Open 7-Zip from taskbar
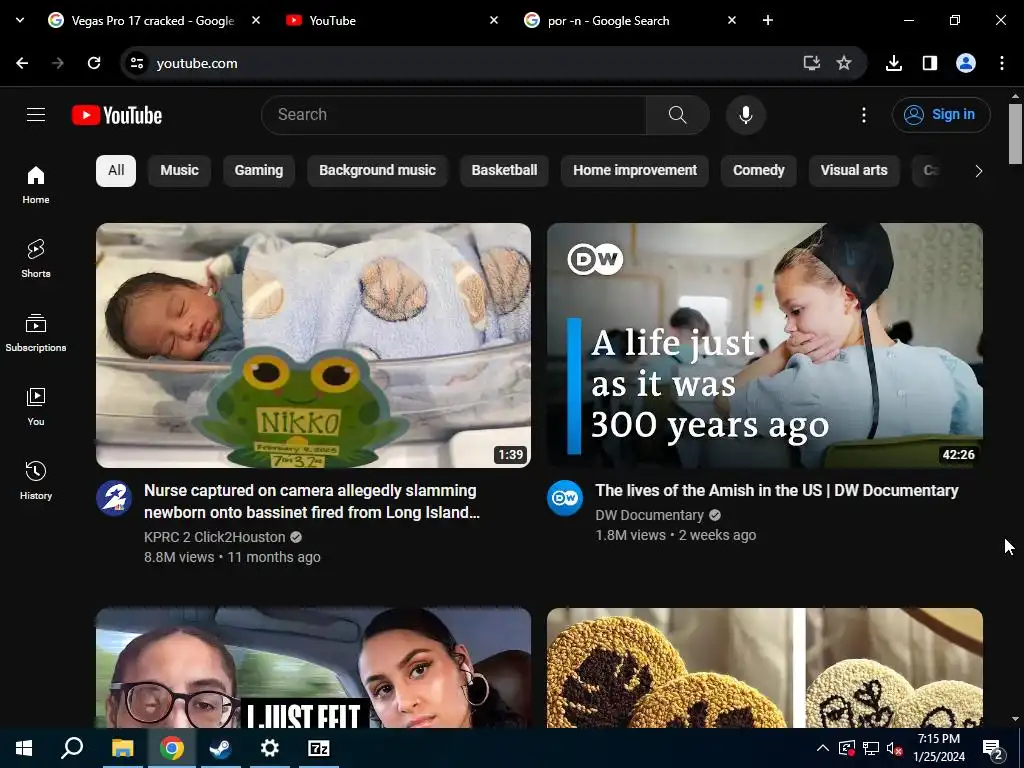Screen dimensions: 1024x768 (x=319, y=748)
